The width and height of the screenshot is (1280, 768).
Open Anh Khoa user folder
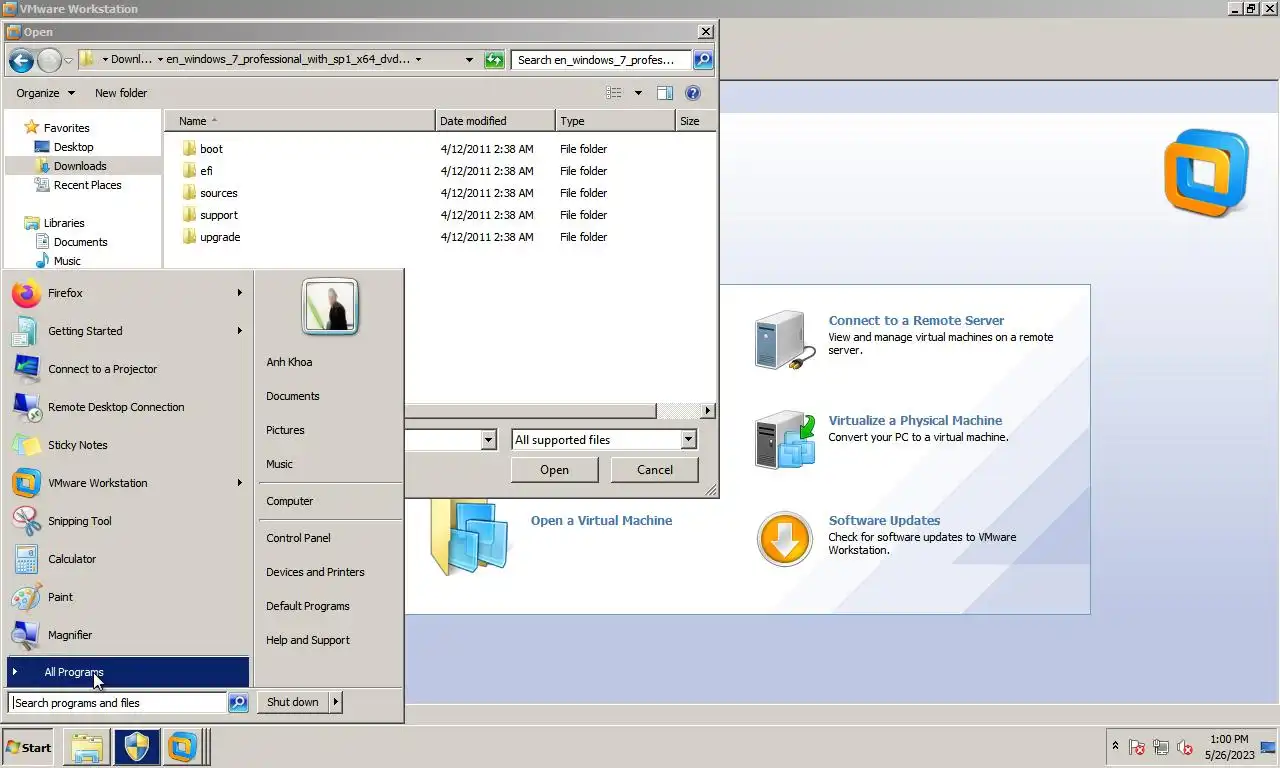(x=289, y=362)
